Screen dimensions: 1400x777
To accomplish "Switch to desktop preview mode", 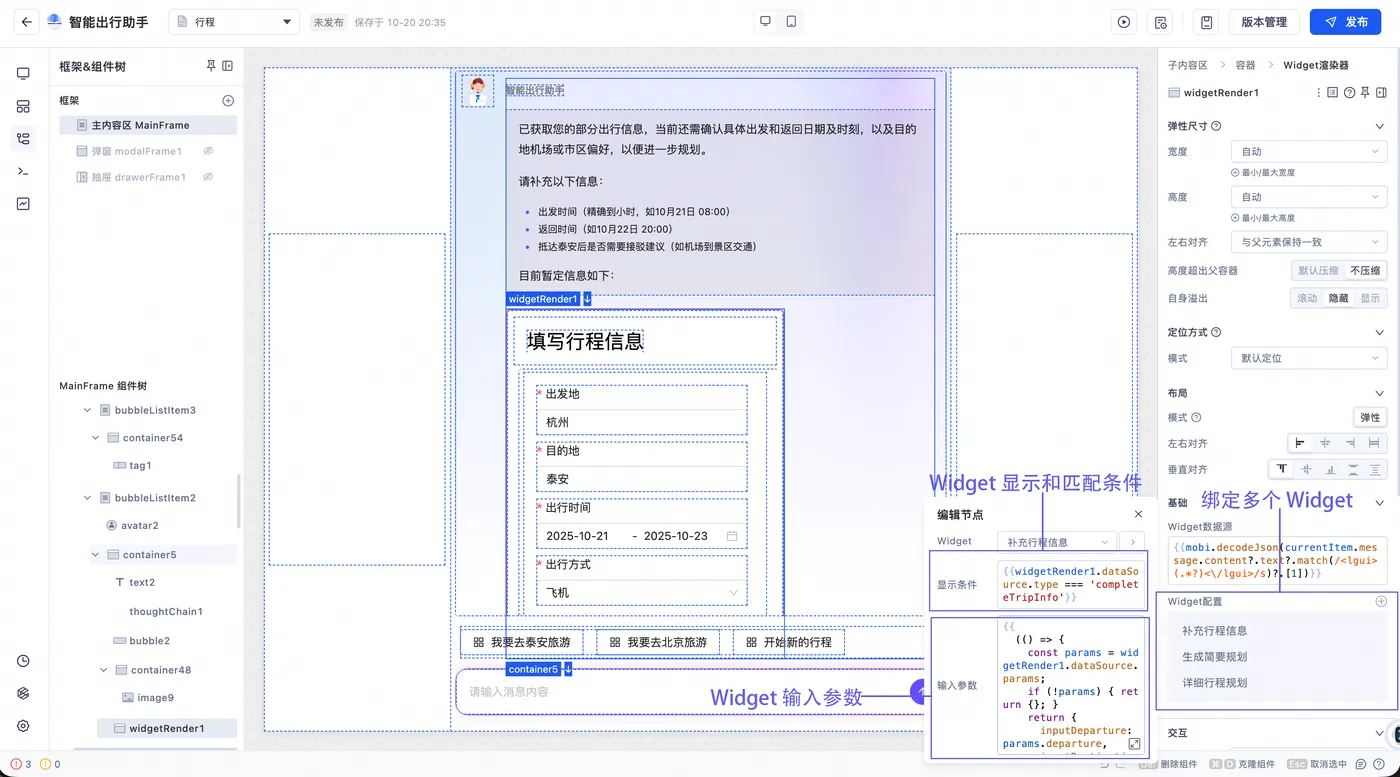I will (x=766, y=21).
